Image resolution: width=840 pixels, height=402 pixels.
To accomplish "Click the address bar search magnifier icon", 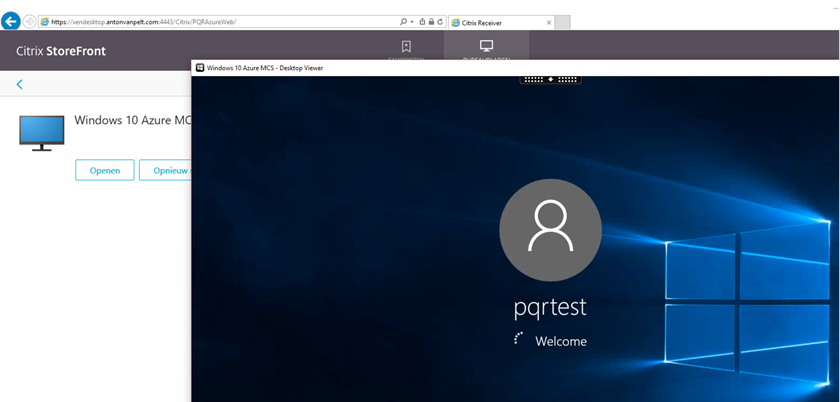I will [x=403, y=22].
